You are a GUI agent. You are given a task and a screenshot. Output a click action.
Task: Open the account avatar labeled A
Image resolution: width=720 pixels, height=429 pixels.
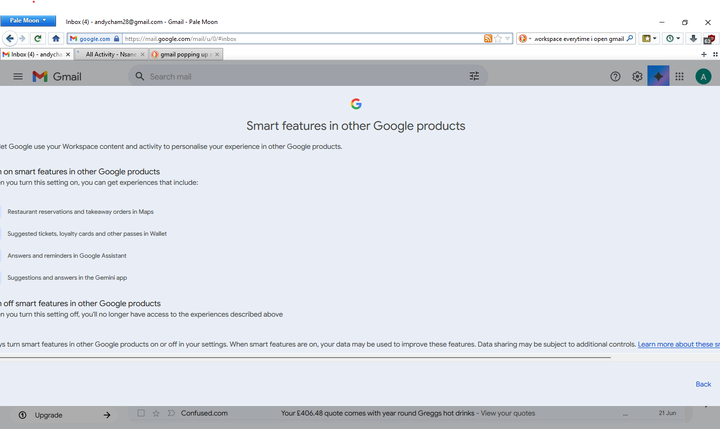click(703, 77)
